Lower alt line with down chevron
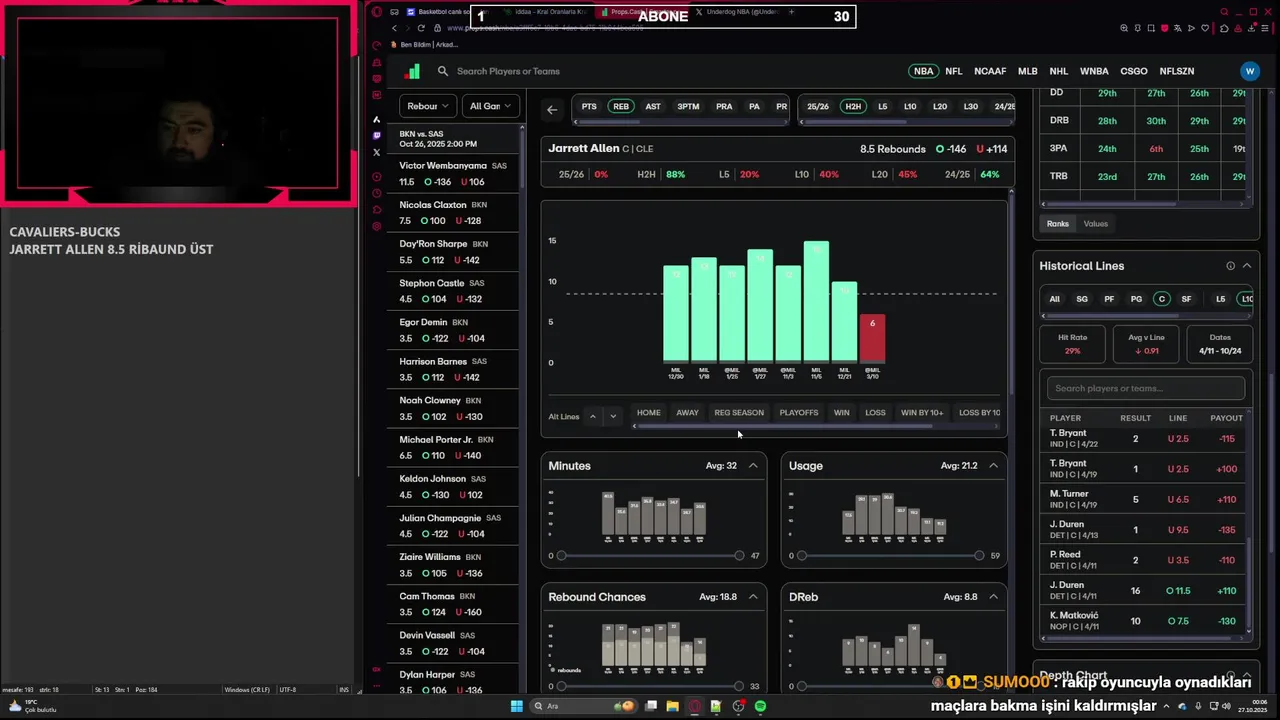The image size is (1280, 720). (613, 416)
